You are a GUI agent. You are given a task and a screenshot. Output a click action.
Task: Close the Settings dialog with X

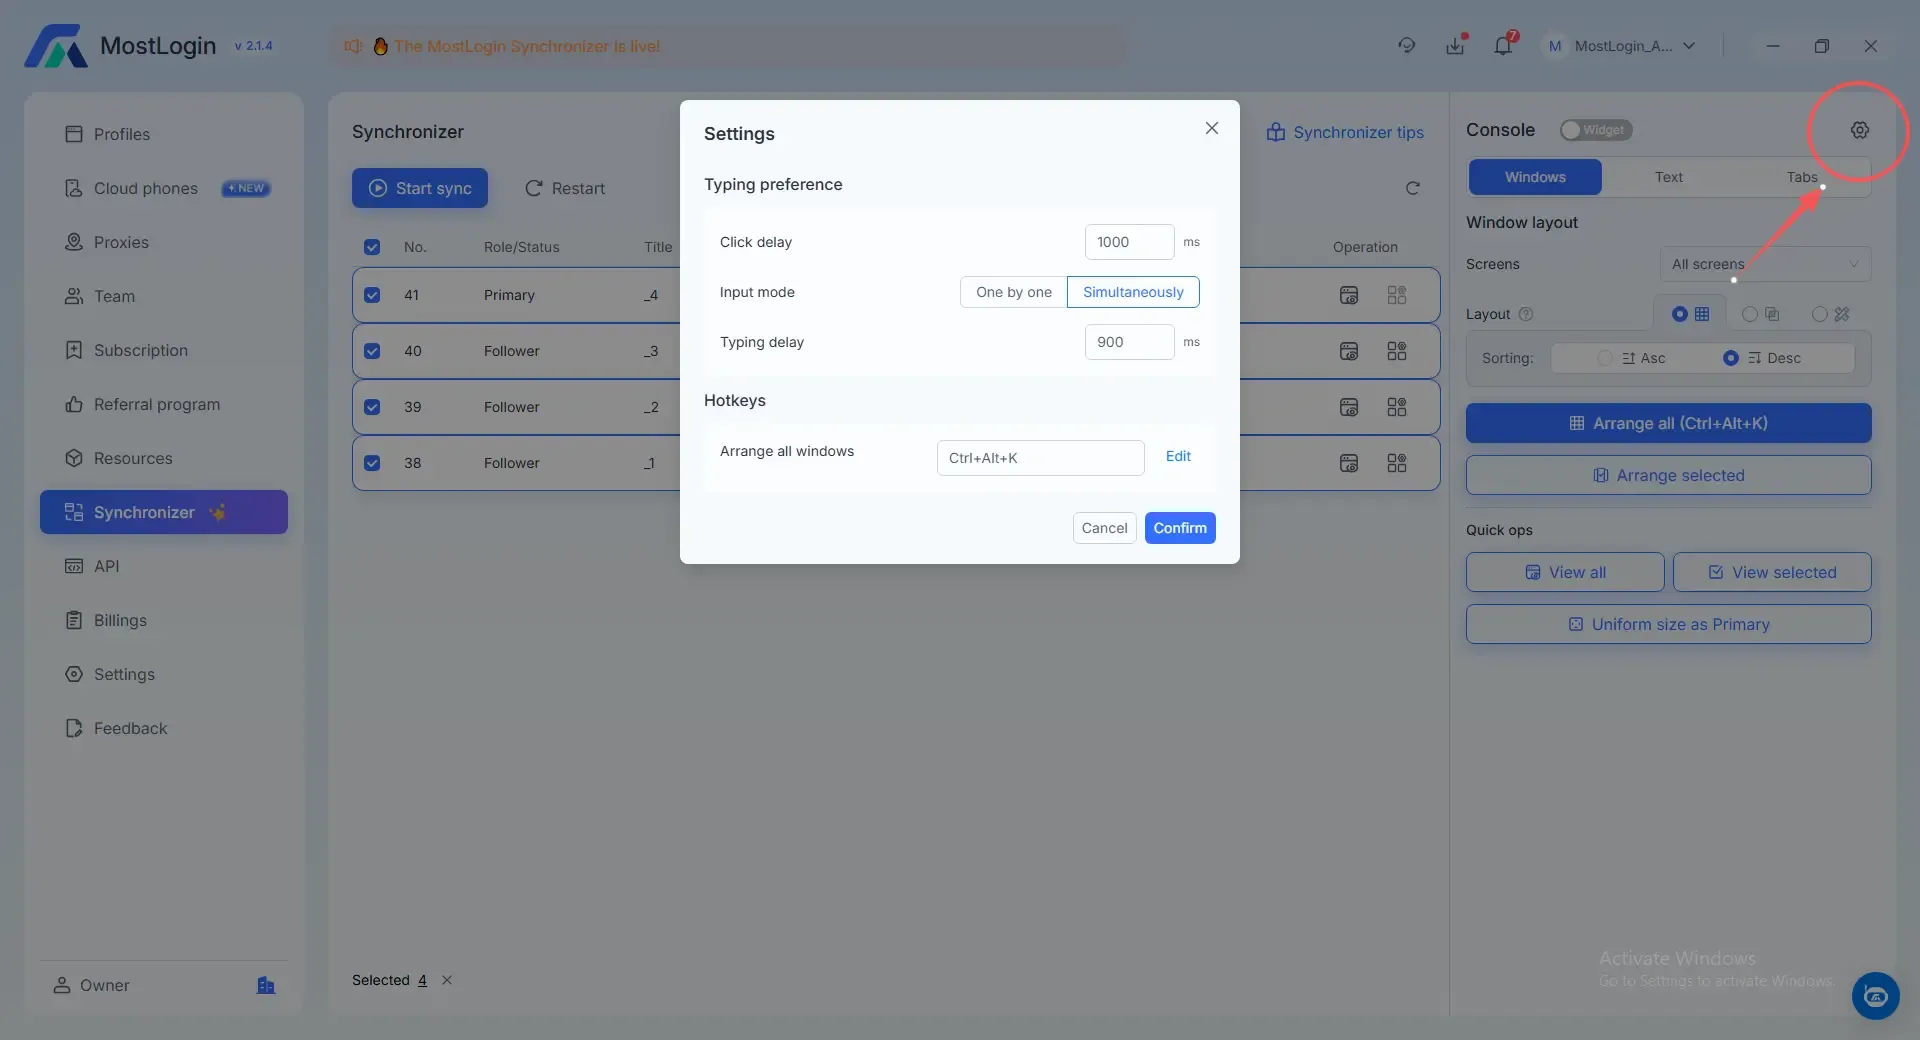(x=1211, y=128)
